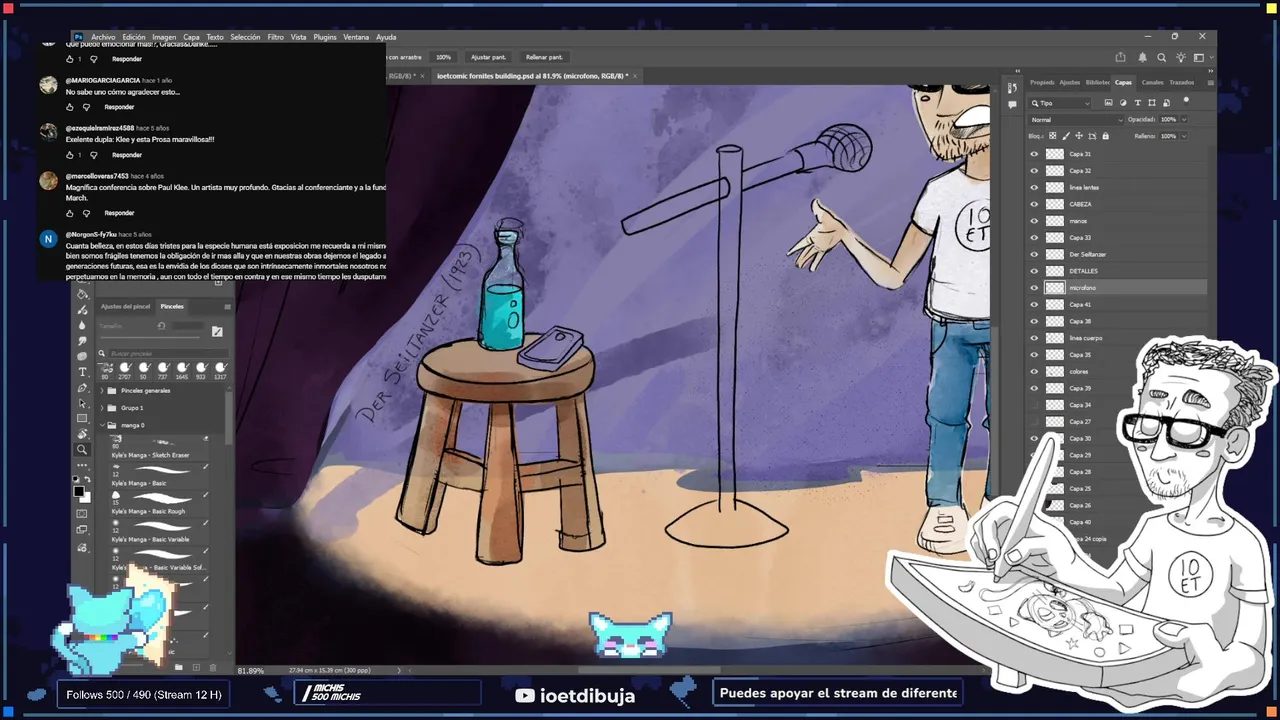This screenshot has width=1280, height=720.
Task: Toggle layer filtering on/off switch
Action: [1186, 101]
